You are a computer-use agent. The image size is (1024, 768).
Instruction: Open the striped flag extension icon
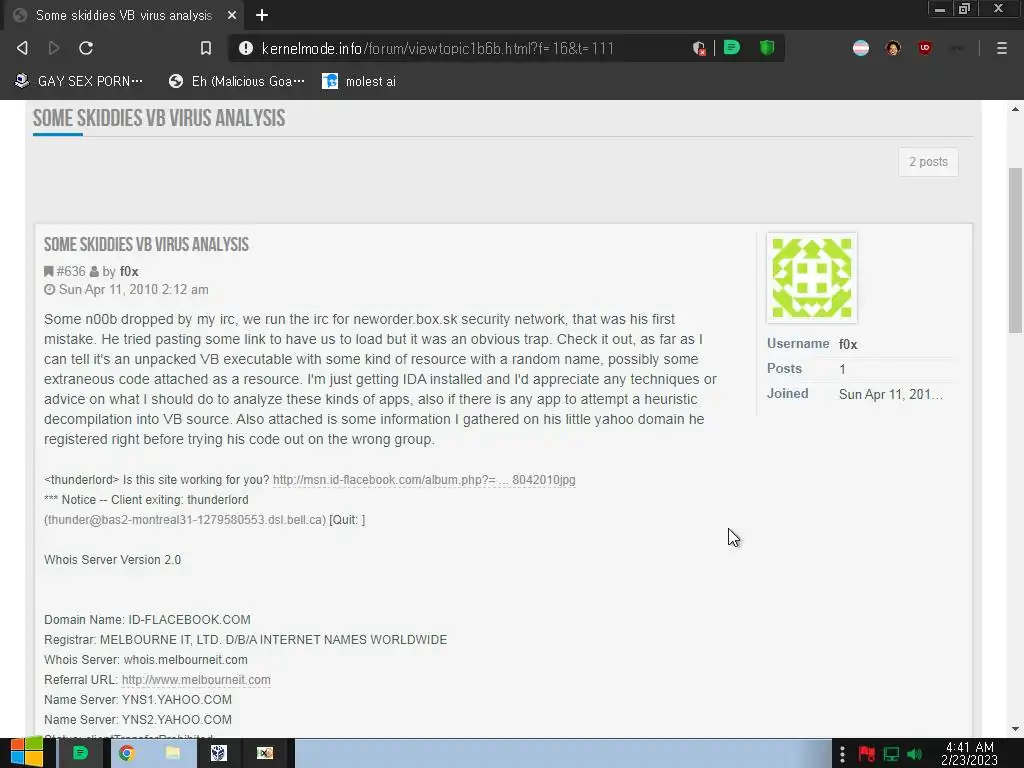(x=861, y=48)
